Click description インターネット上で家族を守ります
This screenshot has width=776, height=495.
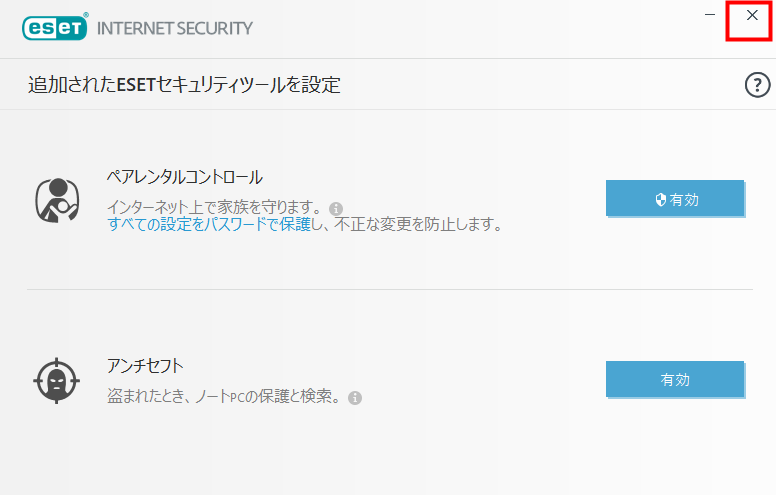216,207
